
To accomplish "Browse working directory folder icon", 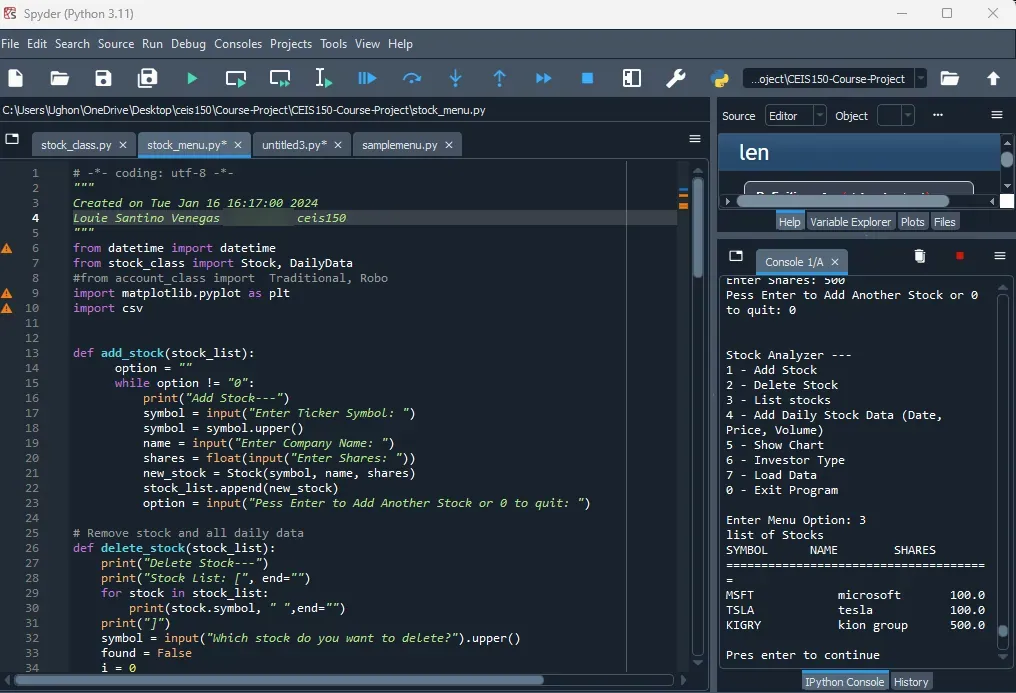I will tap(949, 78).
